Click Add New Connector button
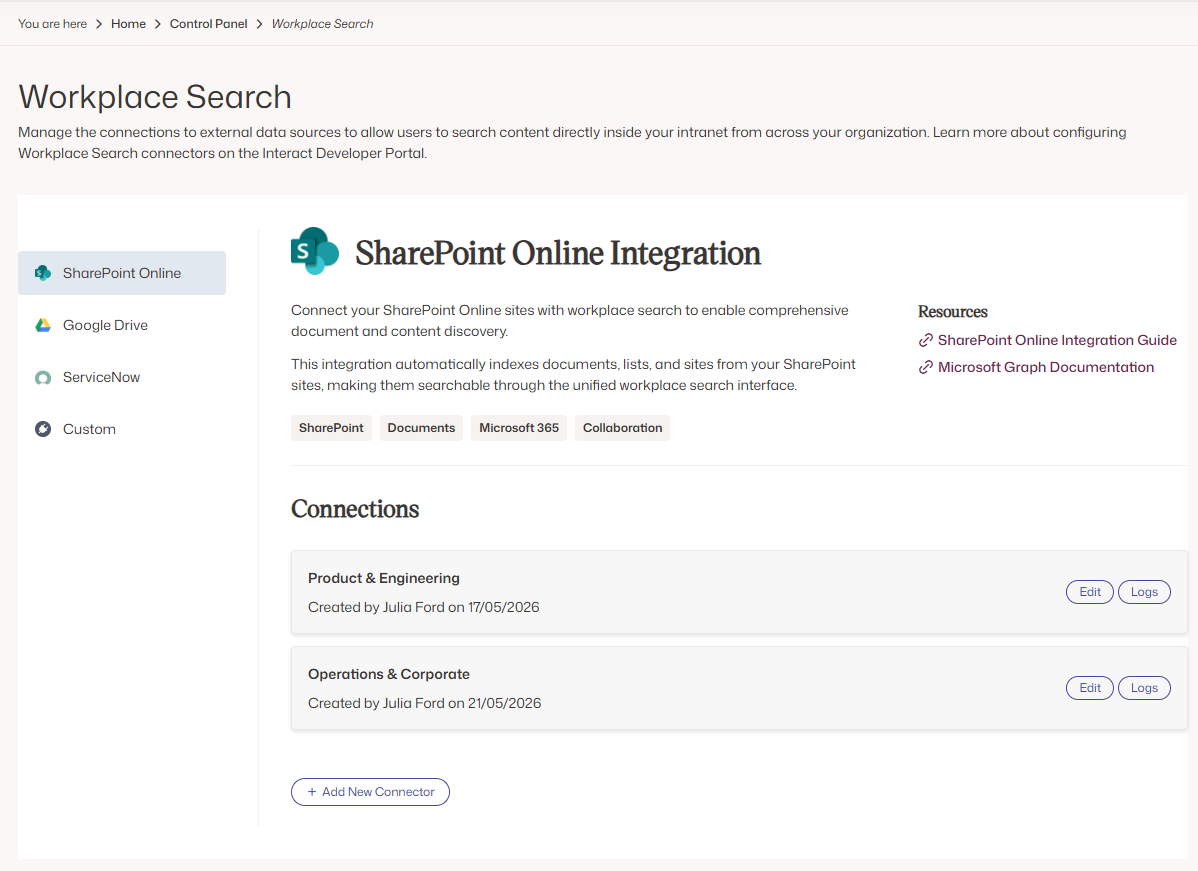Image resolution: width=1198 pixels, height=871 pixels. (x=371, y=792)
